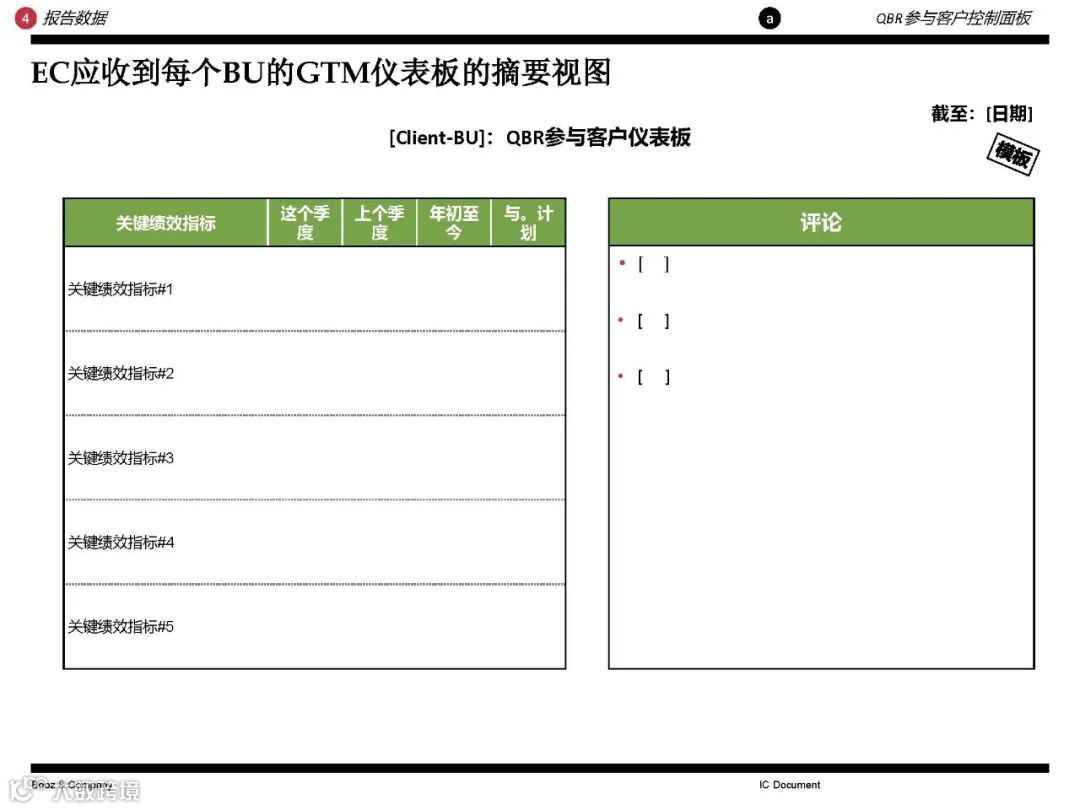Select row 关键绩效指标#1
Screen dimensions: 1080x810
coord(315,289)
